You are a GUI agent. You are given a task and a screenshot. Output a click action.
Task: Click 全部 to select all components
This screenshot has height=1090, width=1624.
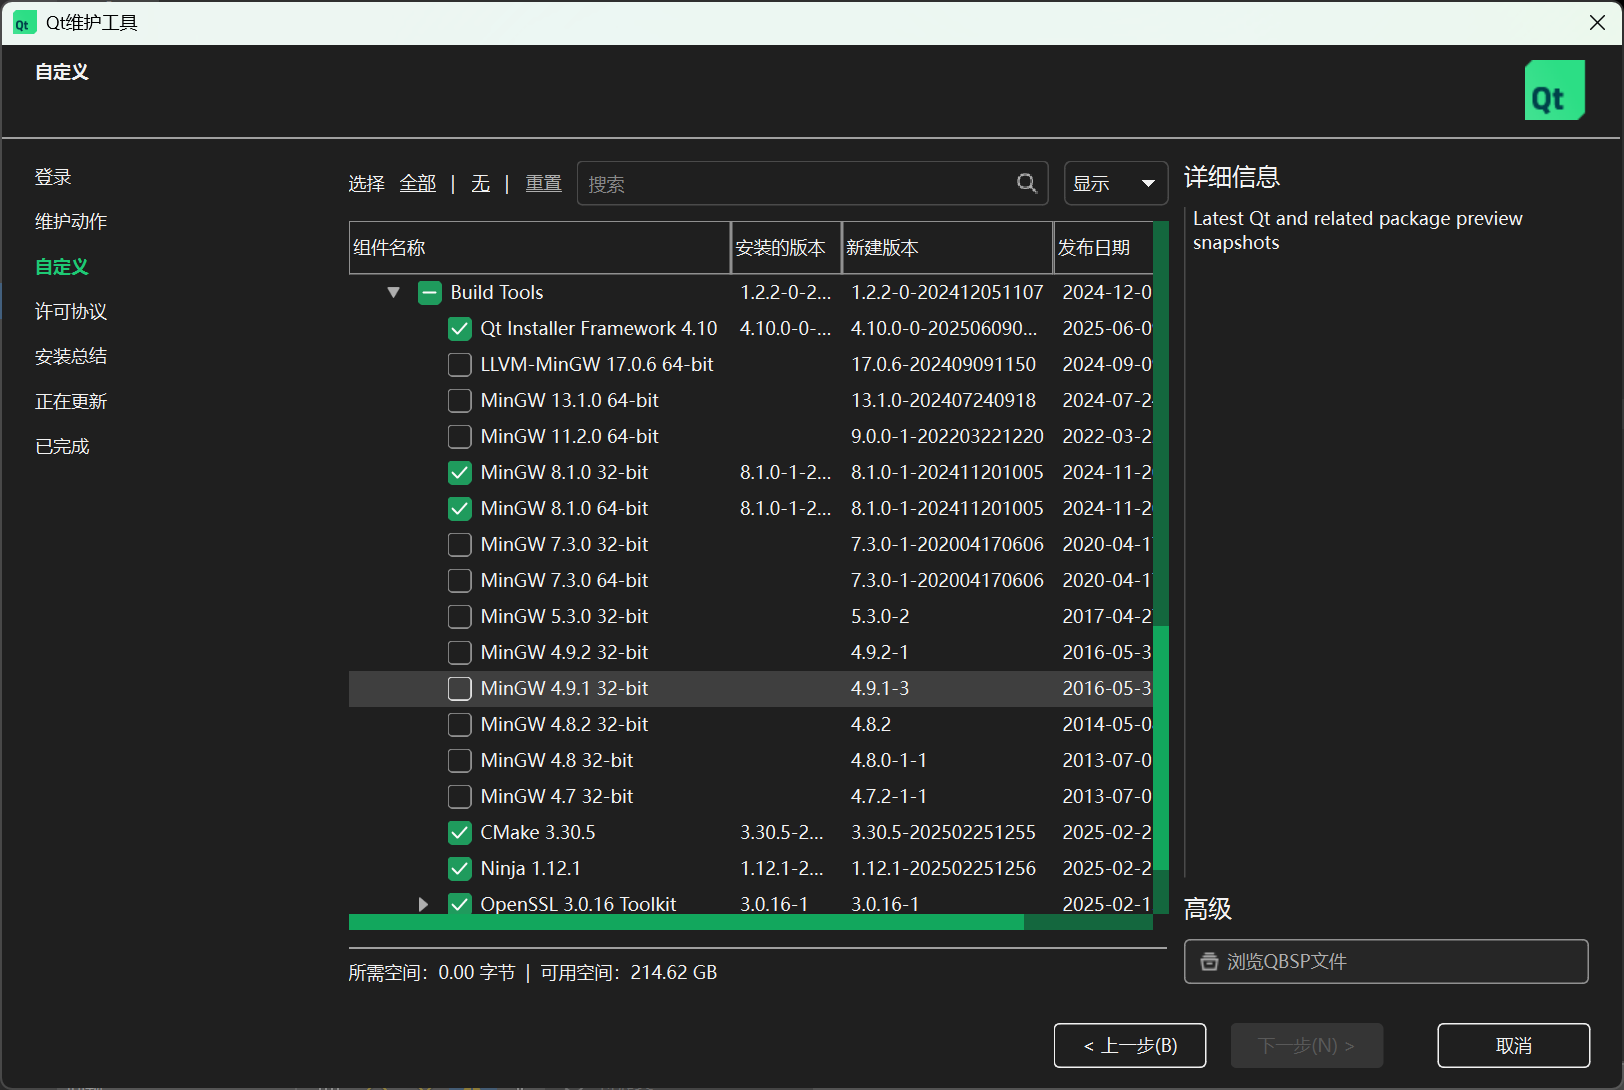point(418,183)
